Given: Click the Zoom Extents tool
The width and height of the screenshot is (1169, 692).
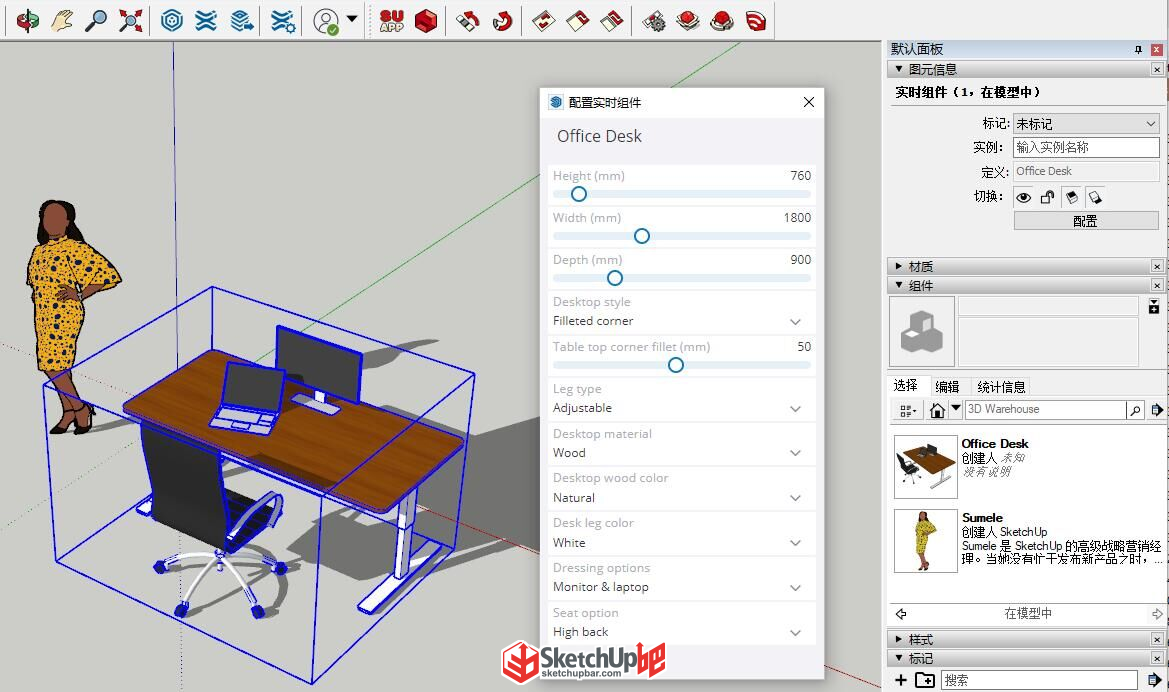Looking at the screenshot, I should click(x=130, y=20).
